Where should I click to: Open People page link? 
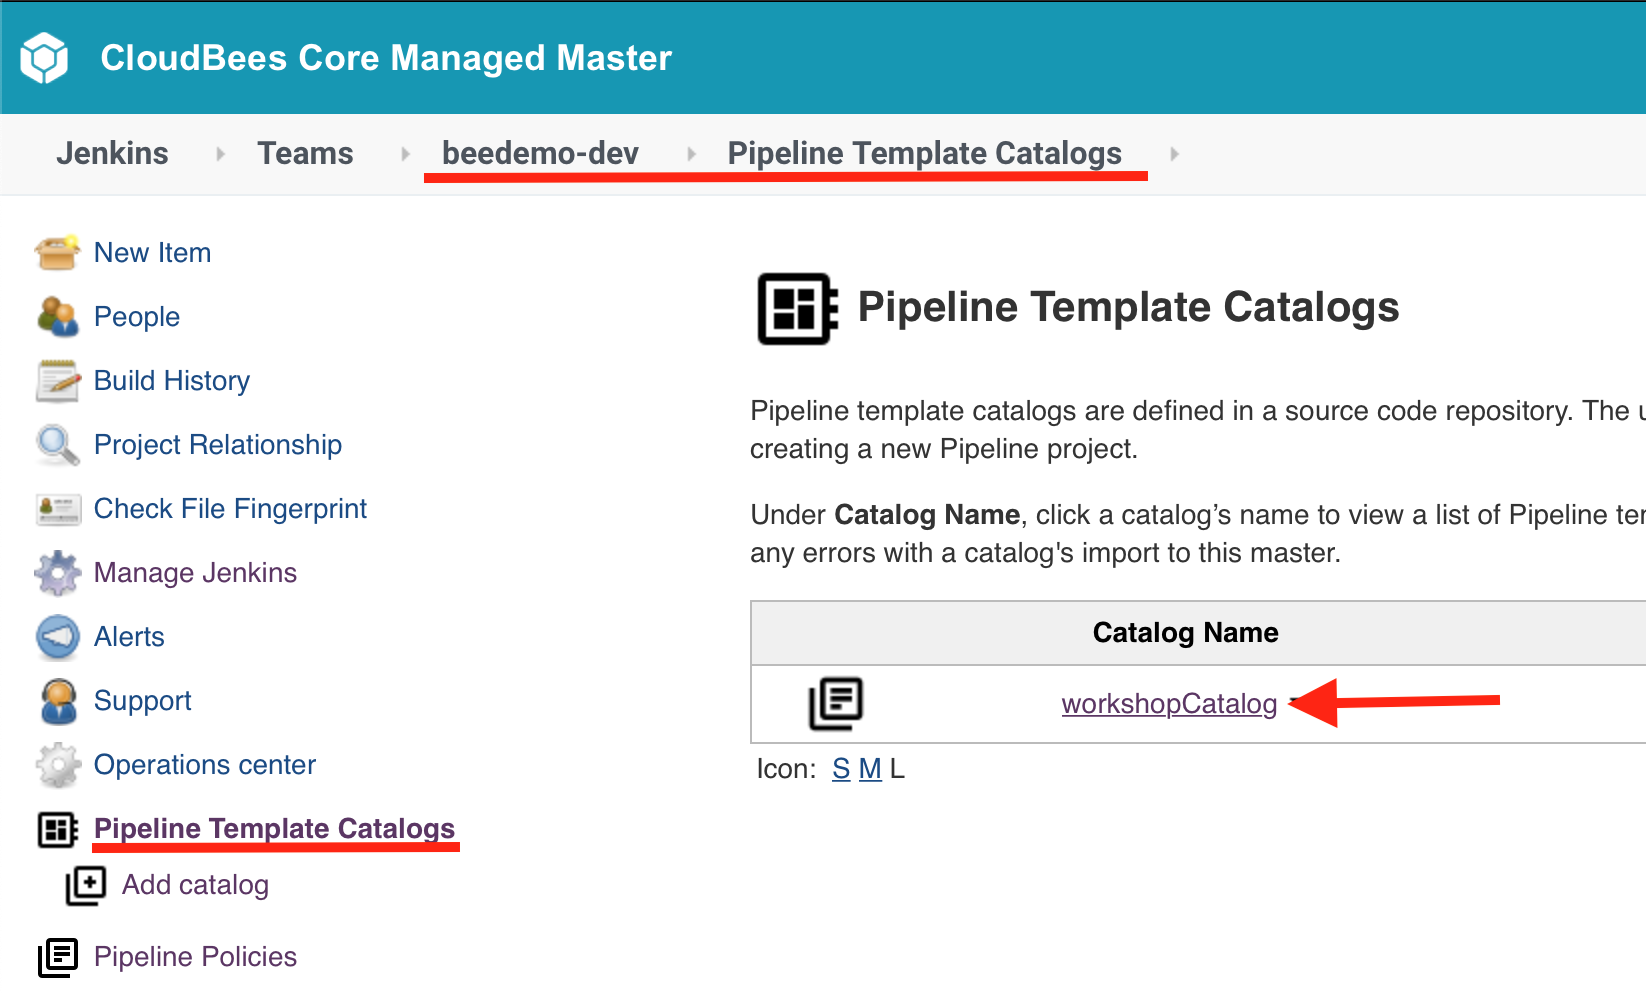point(137,317)
